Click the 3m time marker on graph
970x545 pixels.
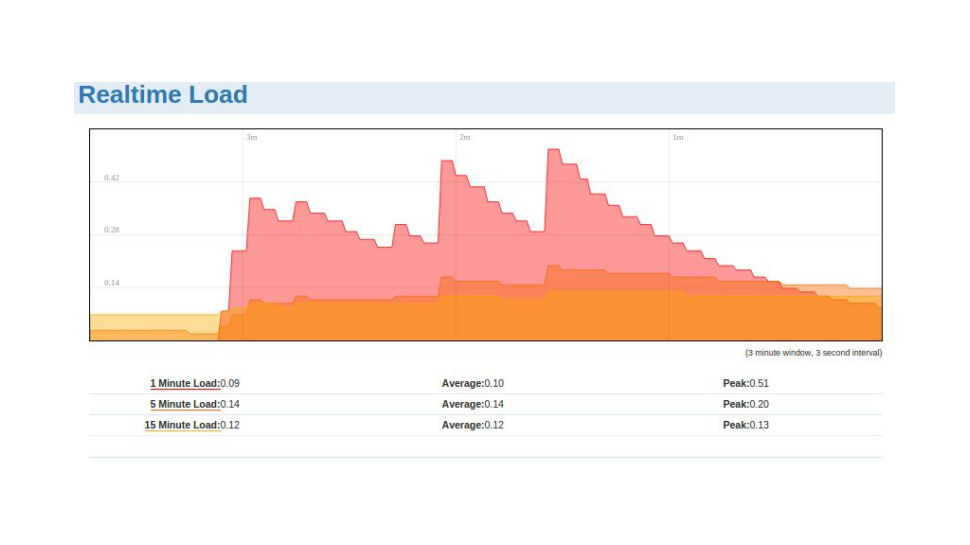tap(252, 137)
